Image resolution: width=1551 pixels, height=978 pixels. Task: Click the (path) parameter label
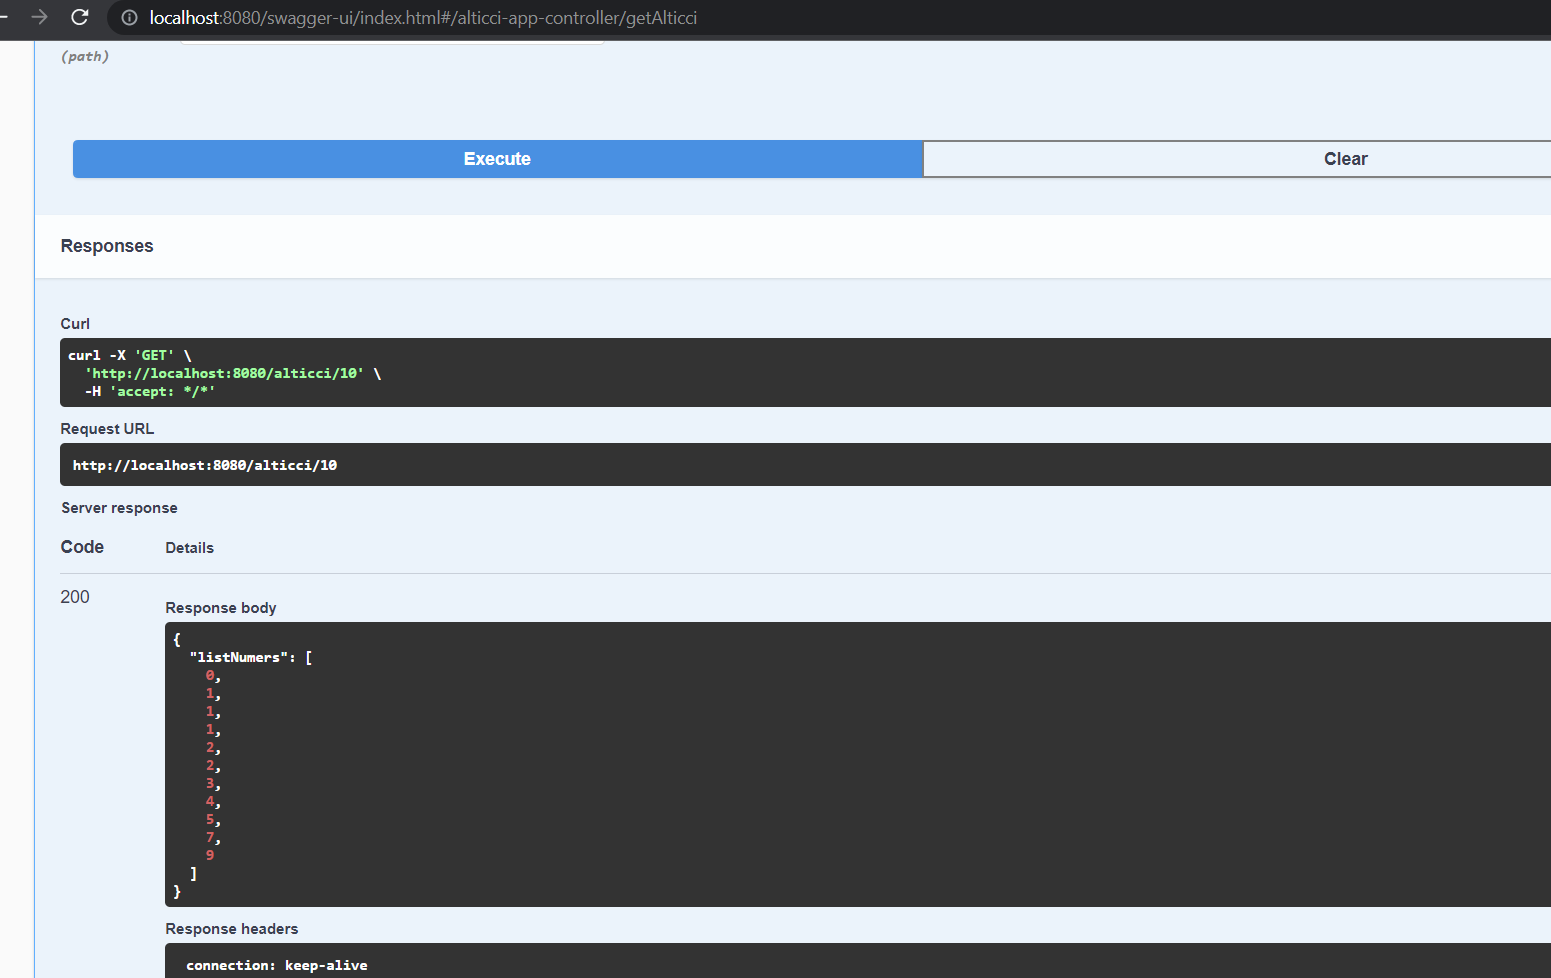(85, 56)
